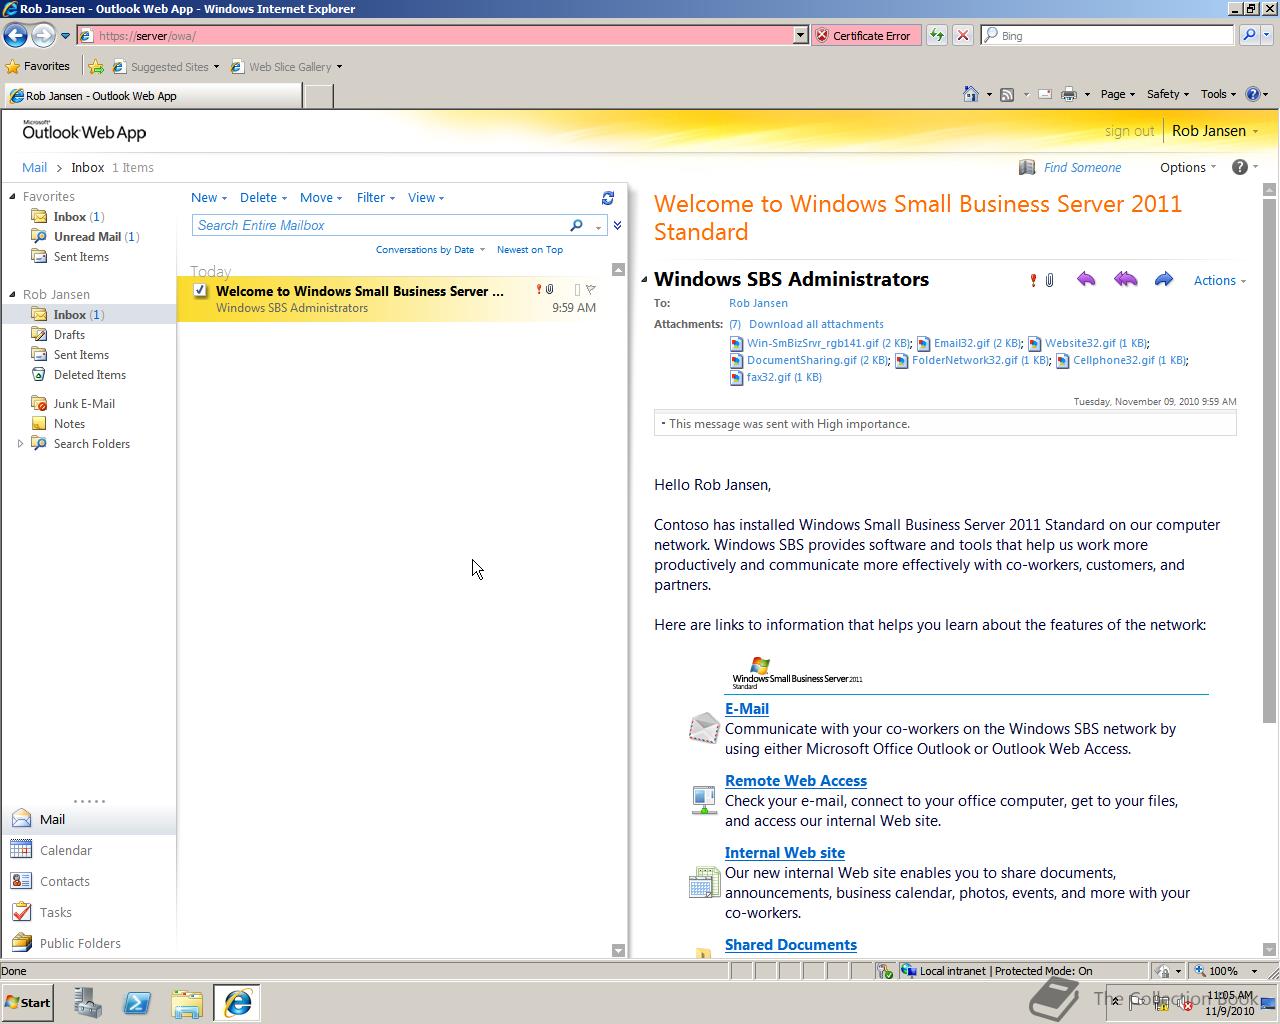
Task: Open the address book icon beside Find Someone
Action: 1026,167
